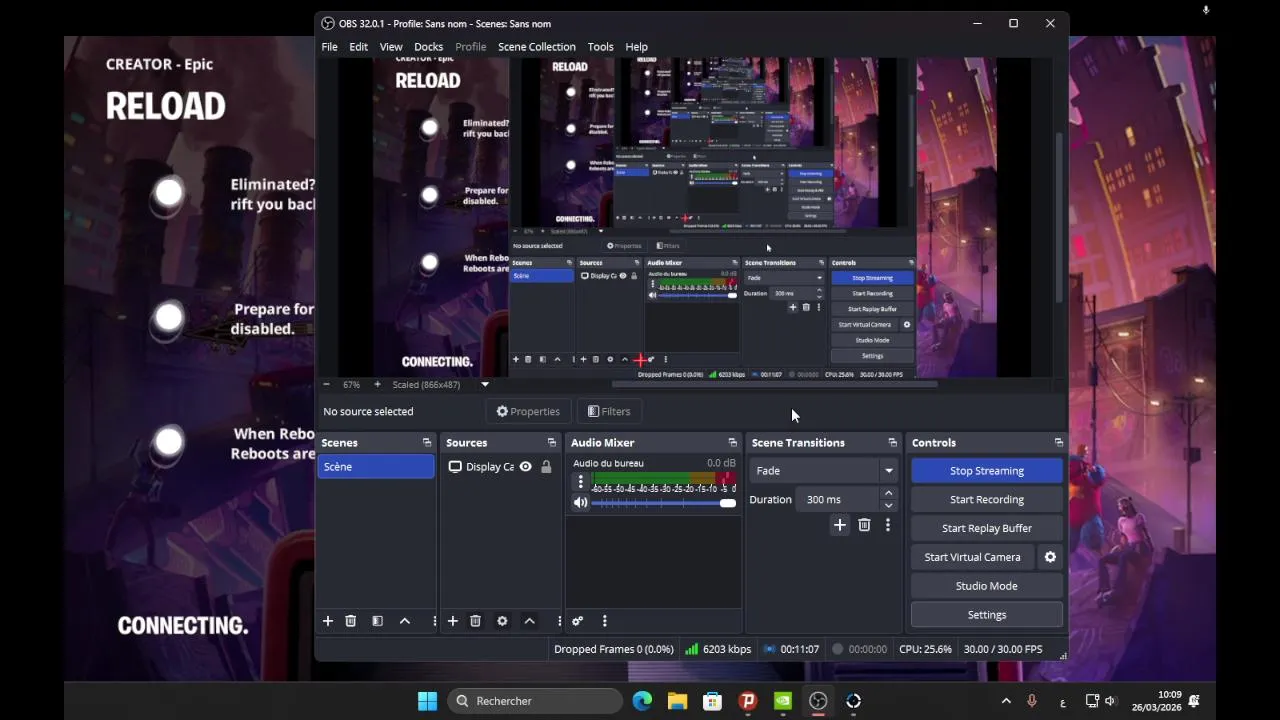Open File menu
The height and width of the screenshot is (720, 1280).
click(x=329, y=47)
